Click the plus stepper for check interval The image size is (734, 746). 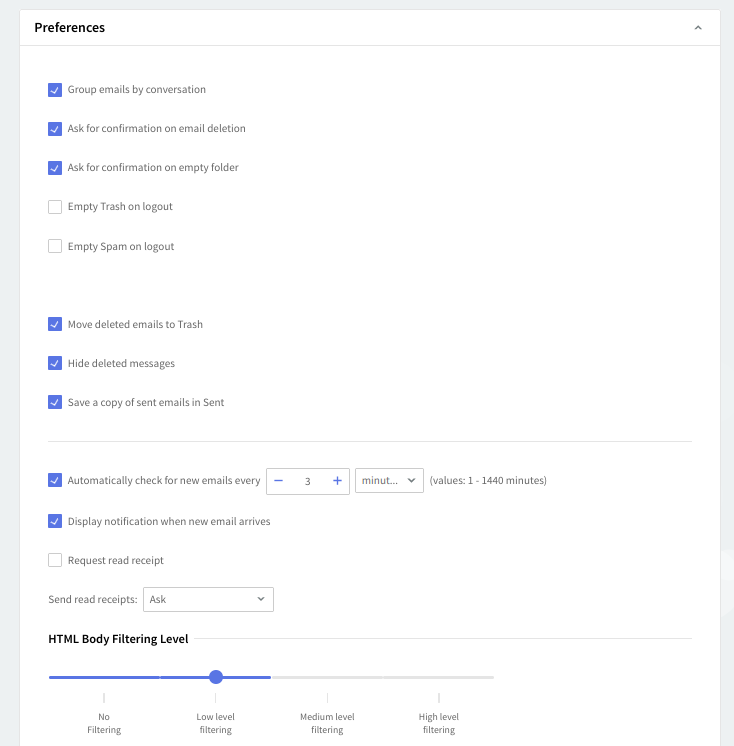tap(337, 481)
